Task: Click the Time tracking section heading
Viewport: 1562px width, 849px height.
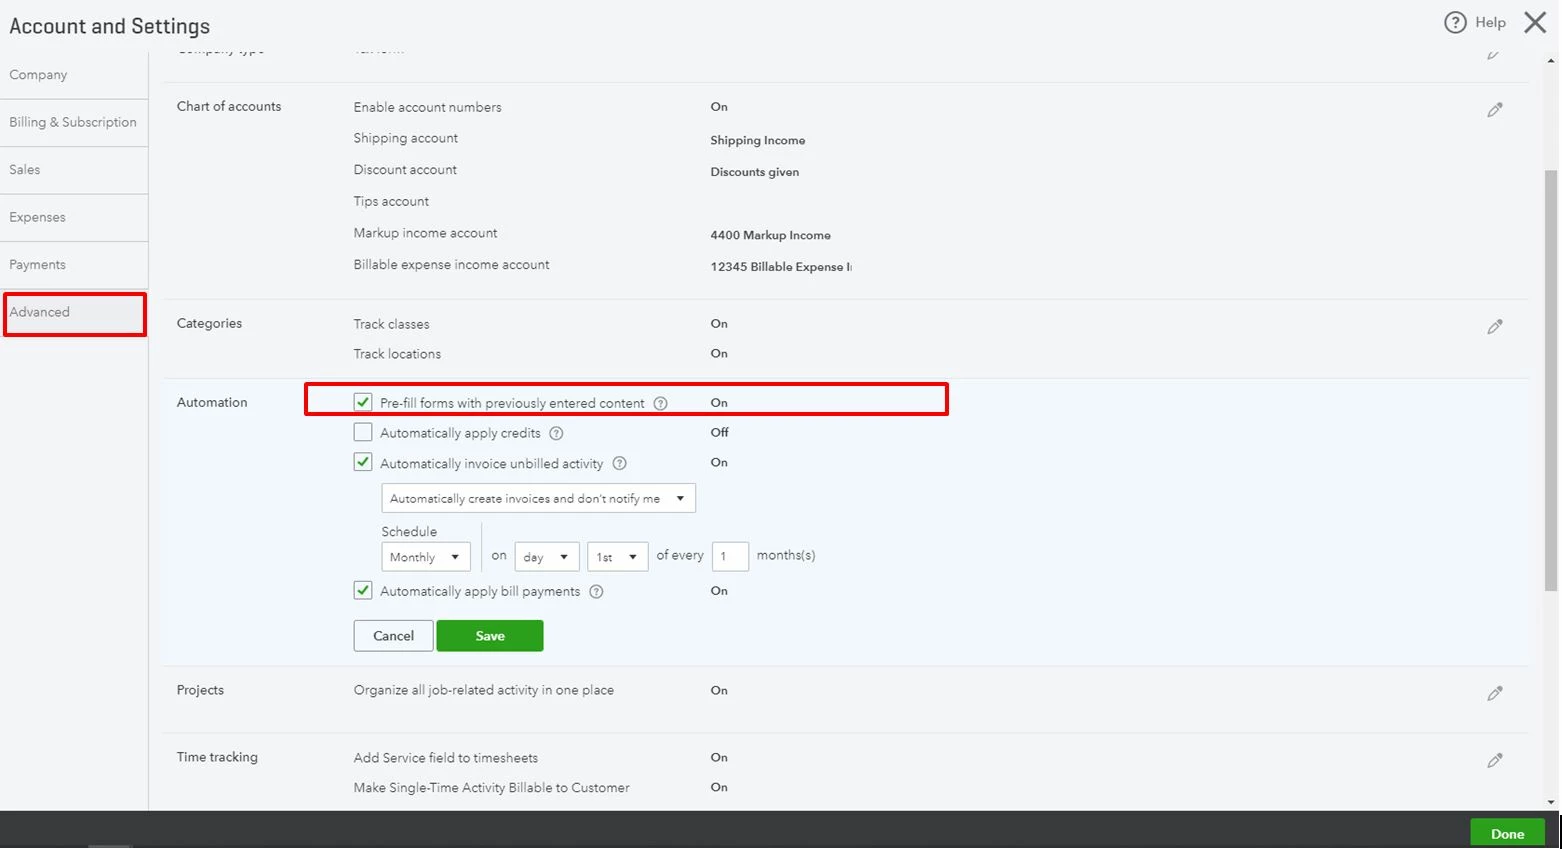Action: click(217, 757)
